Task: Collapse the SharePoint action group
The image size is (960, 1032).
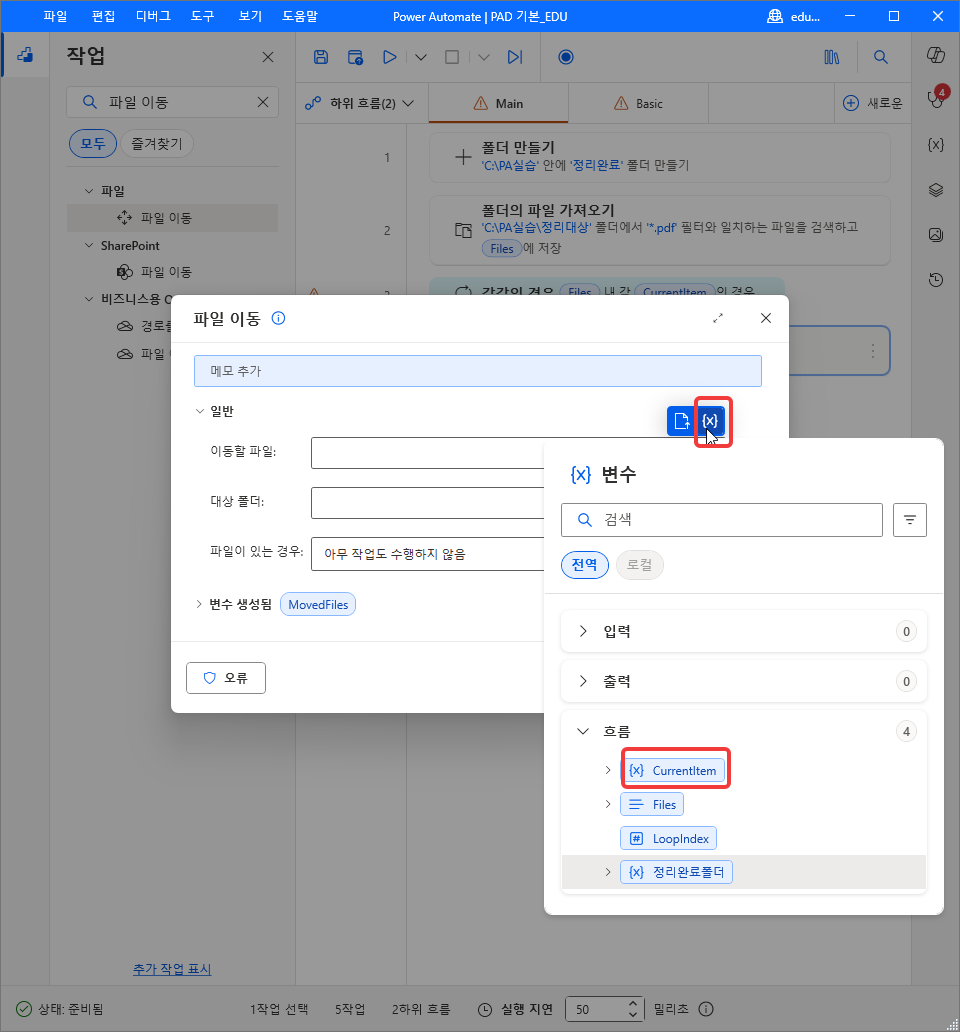Action: (89, 245)
